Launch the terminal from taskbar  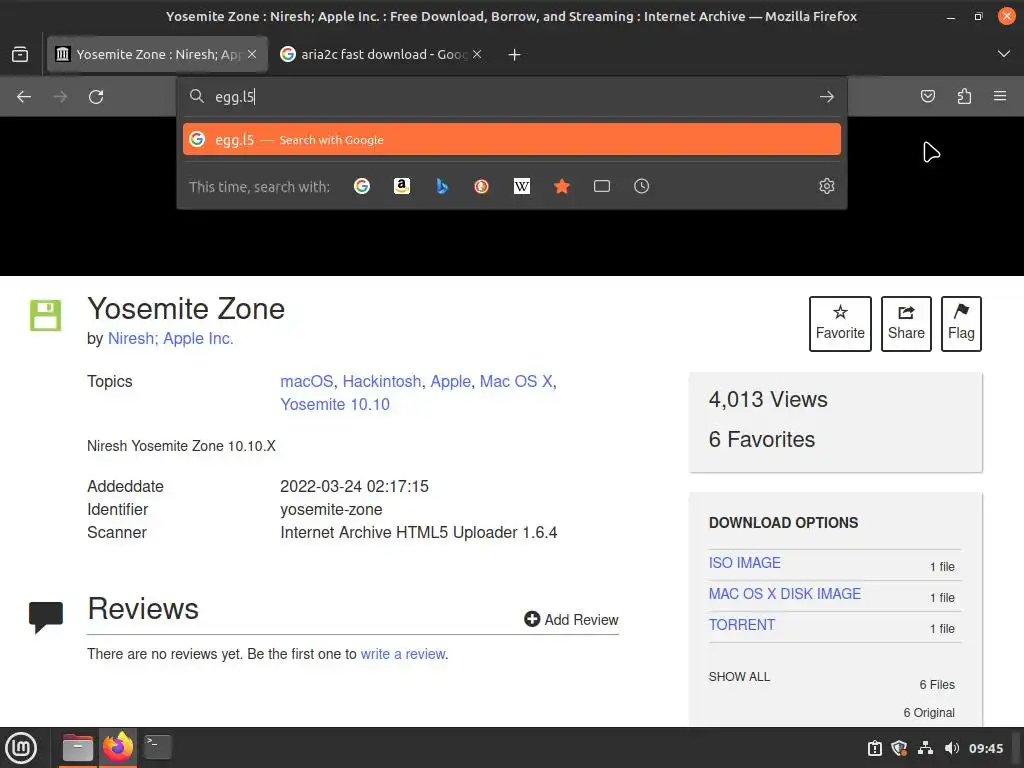[x=157, y=747]
